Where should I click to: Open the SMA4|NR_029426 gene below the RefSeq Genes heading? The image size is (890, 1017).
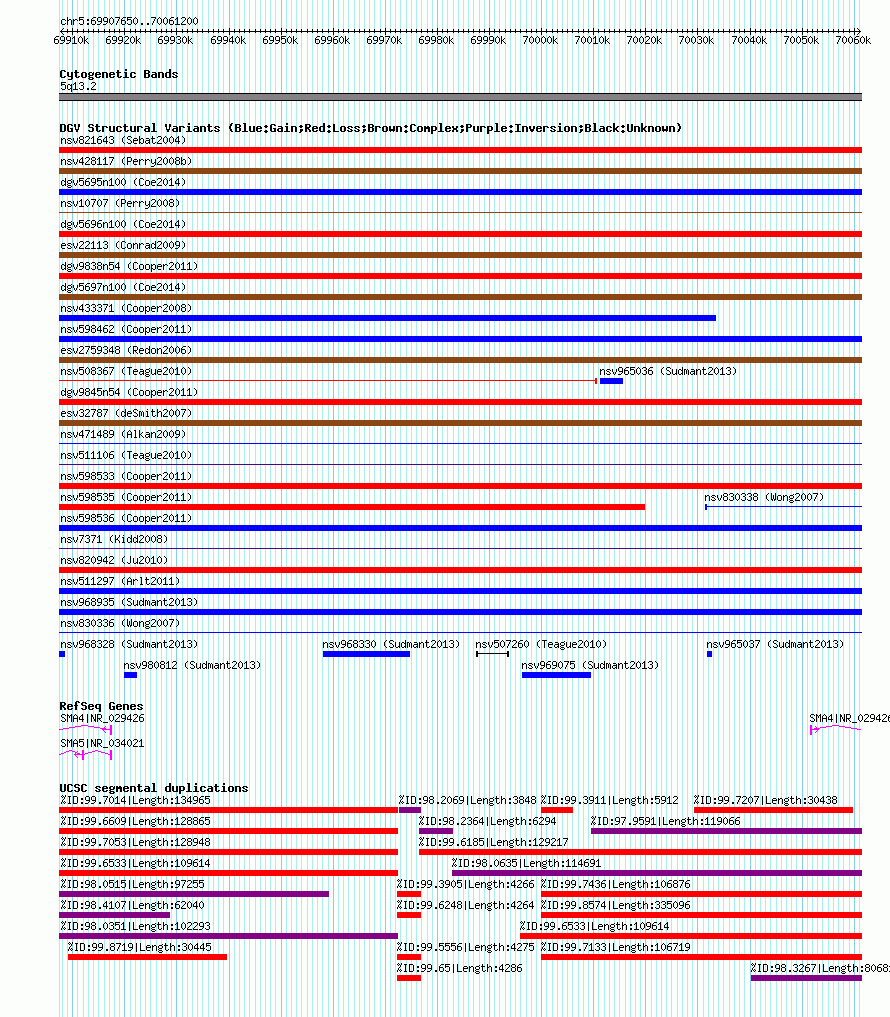tap(102, 718)
